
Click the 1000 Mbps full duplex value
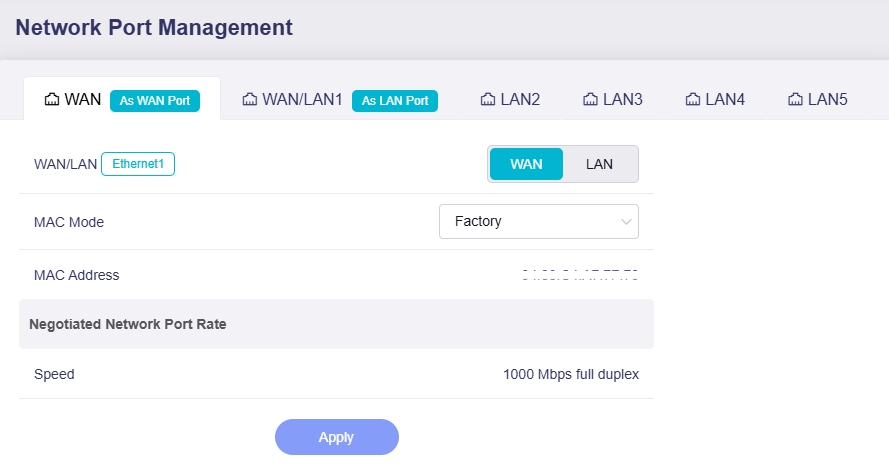[571, 375]
